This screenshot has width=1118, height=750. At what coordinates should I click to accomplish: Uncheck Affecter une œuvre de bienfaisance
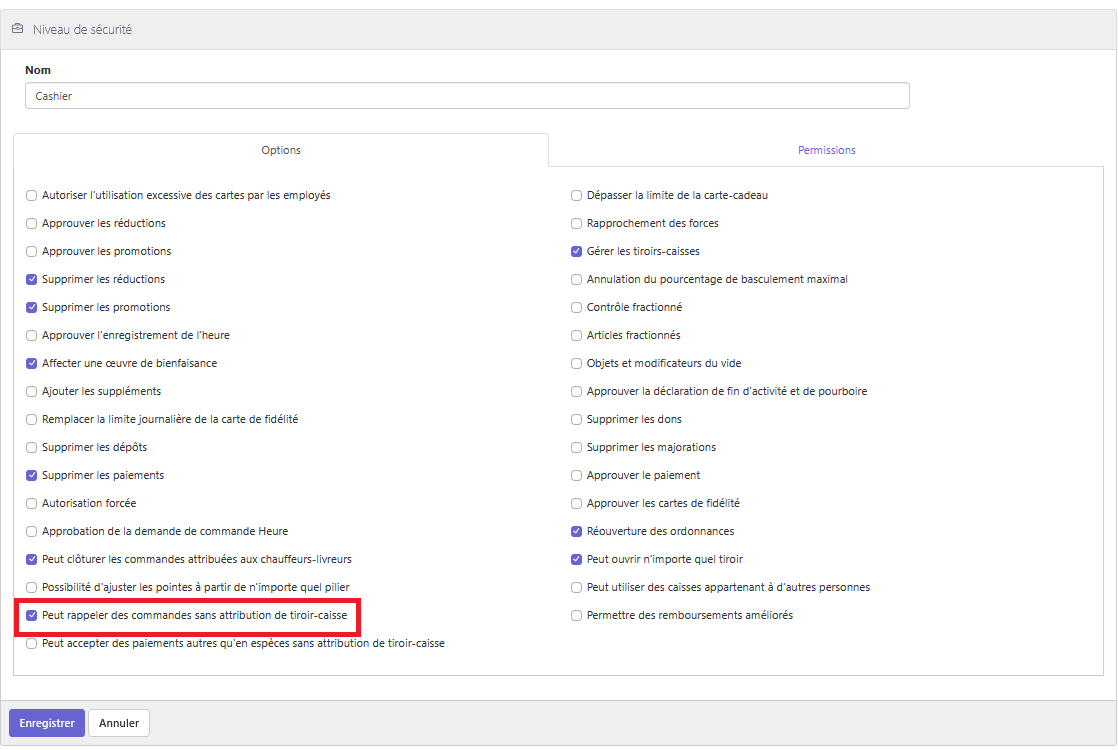point(31,364)
